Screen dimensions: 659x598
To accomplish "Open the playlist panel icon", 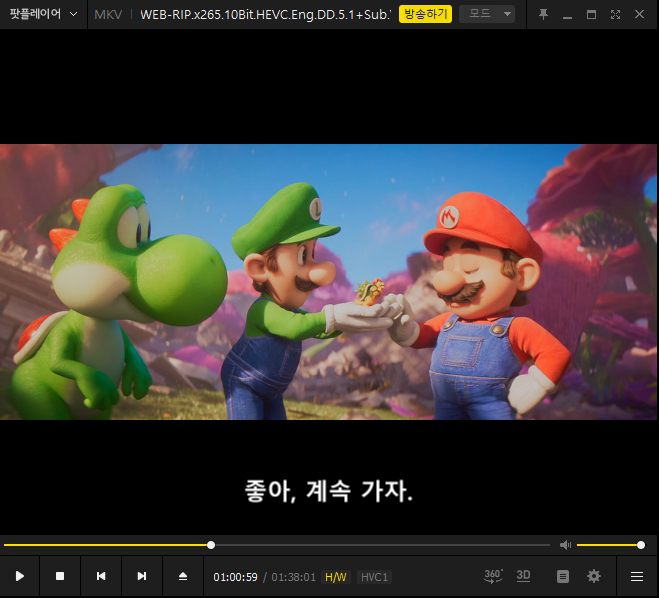I will (x=563, y=576).
